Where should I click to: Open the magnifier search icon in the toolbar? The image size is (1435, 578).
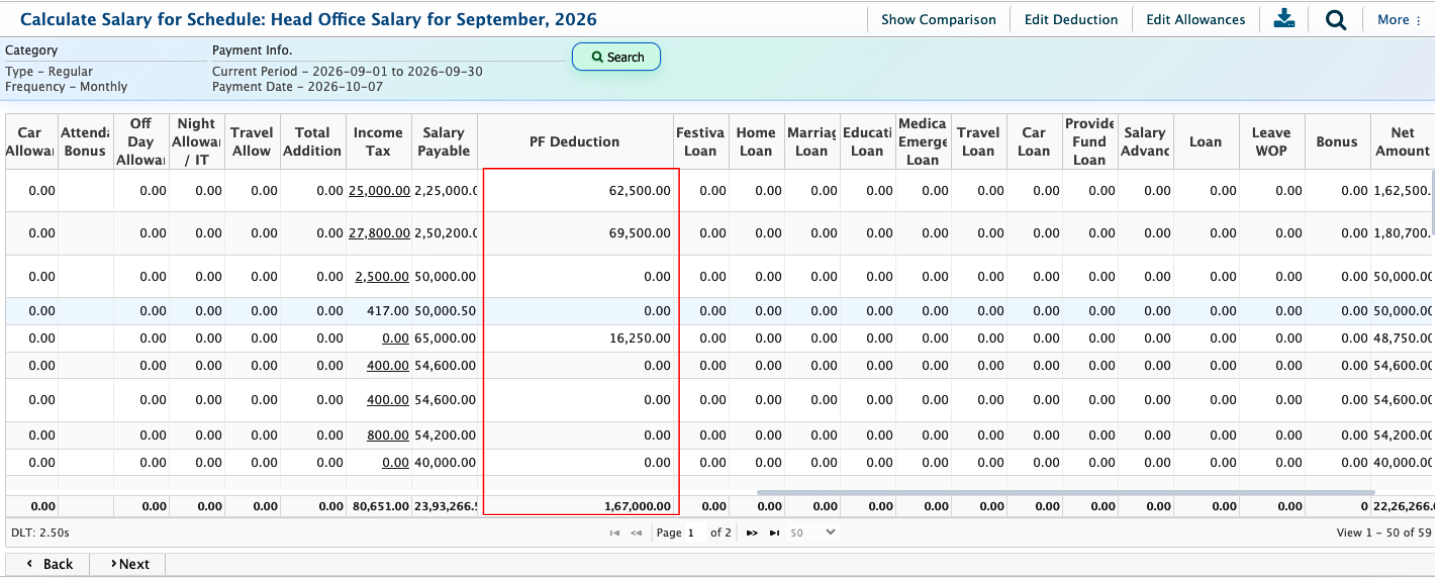pos(1335,20)
